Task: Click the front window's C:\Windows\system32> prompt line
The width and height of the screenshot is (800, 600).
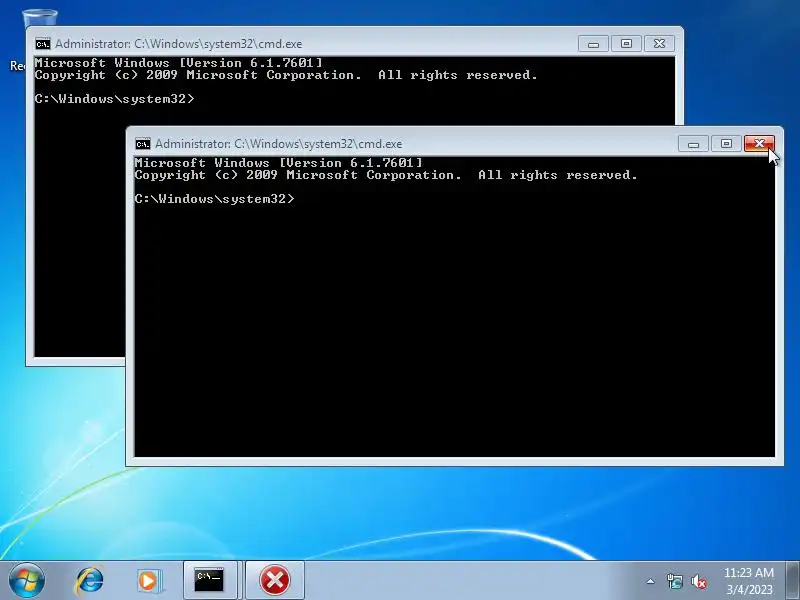Action: pos(215,198)
